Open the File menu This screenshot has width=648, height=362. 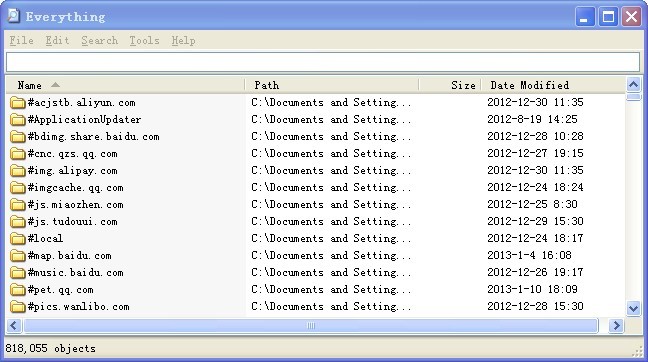[x=21, y=40]
